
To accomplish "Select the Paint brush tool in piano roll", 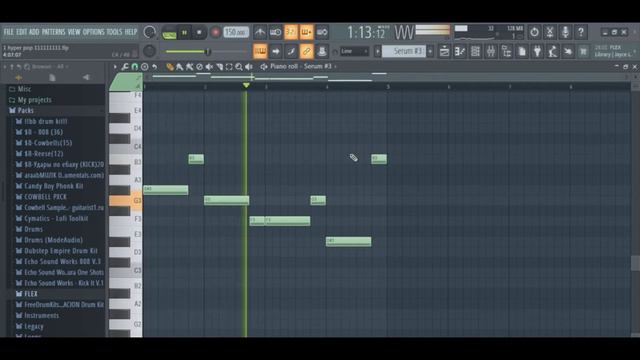I will click(180, 67).
